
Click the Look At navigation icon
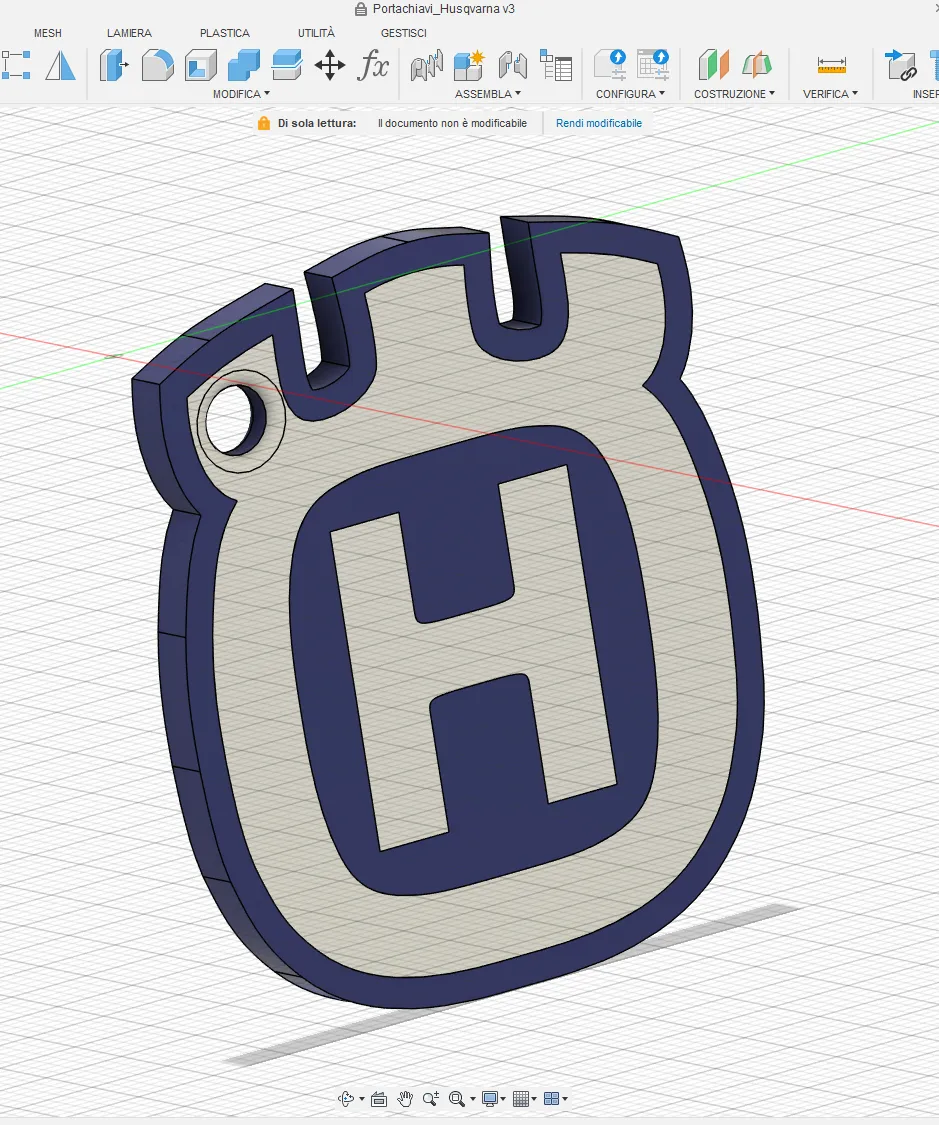click(379, 1098)
